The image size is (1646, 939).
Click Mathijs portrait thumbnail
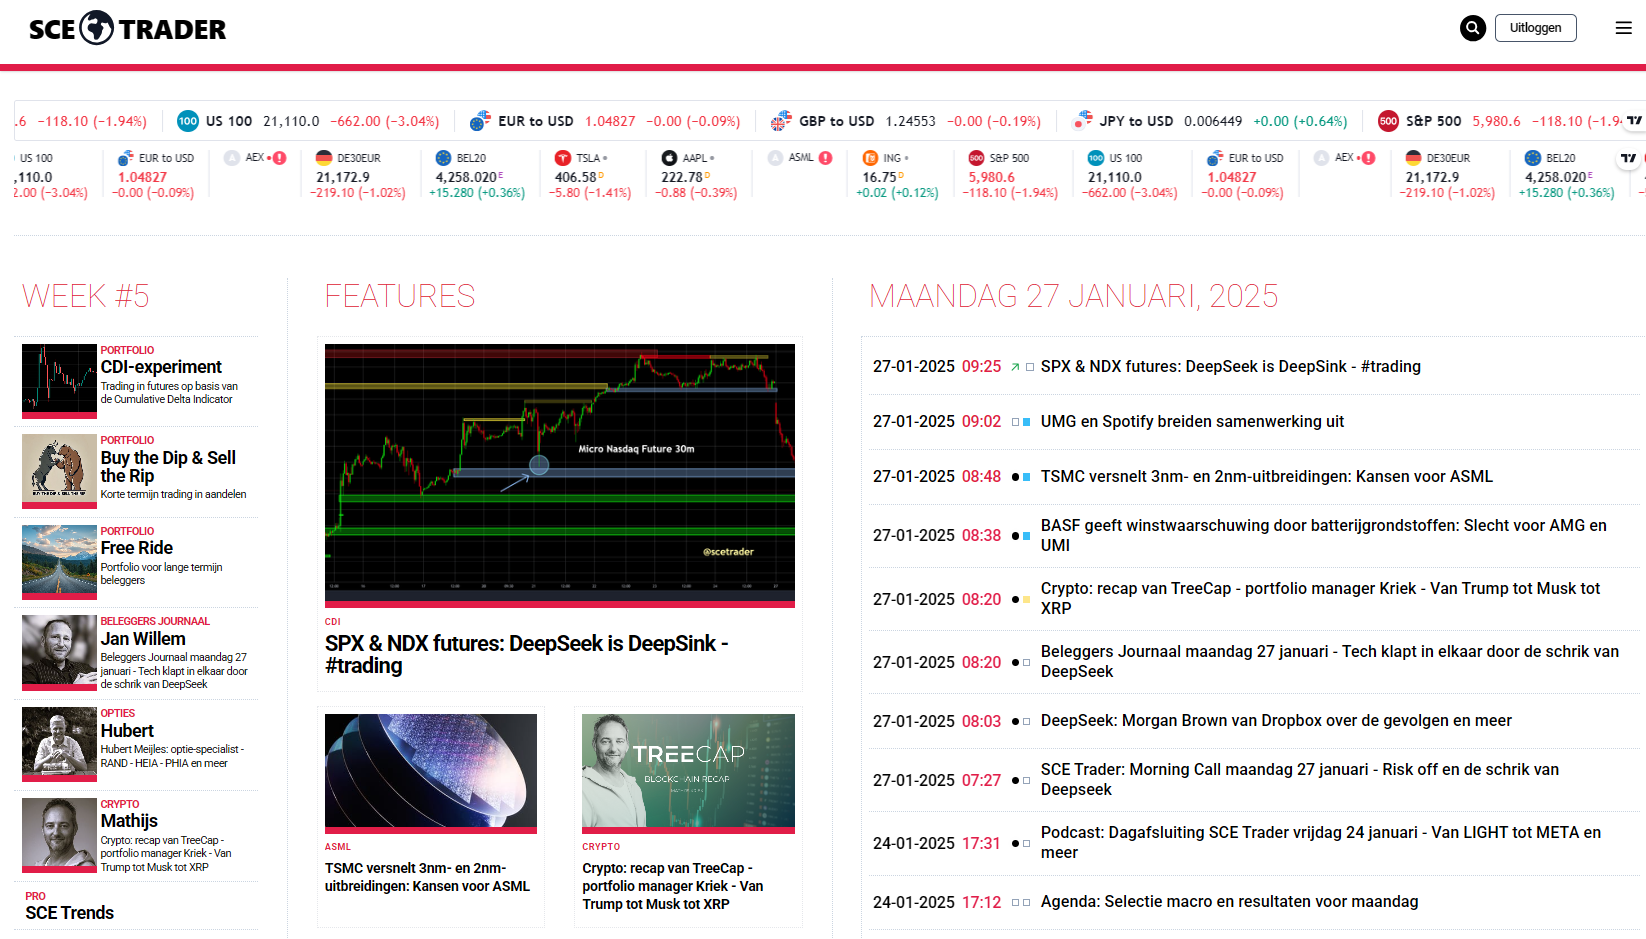[x=59, y=835]
